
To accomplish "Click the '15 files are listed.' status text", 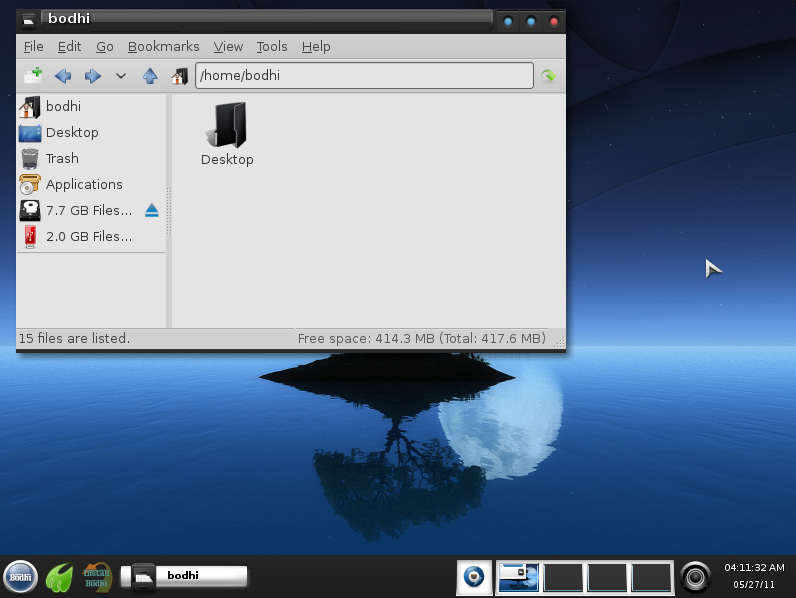I will 74,339.
